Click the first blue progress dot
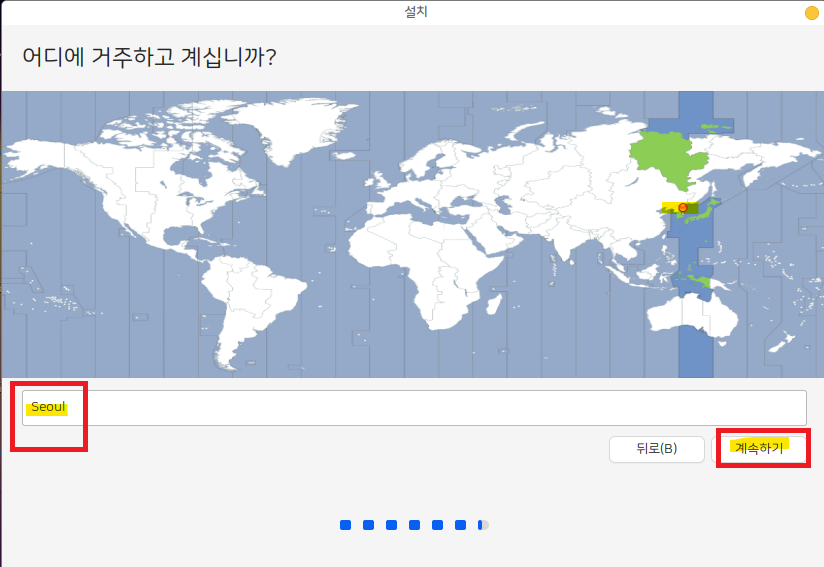Image resolution: width=824 pixels, height=567 pixels. (x=345, y=525)
